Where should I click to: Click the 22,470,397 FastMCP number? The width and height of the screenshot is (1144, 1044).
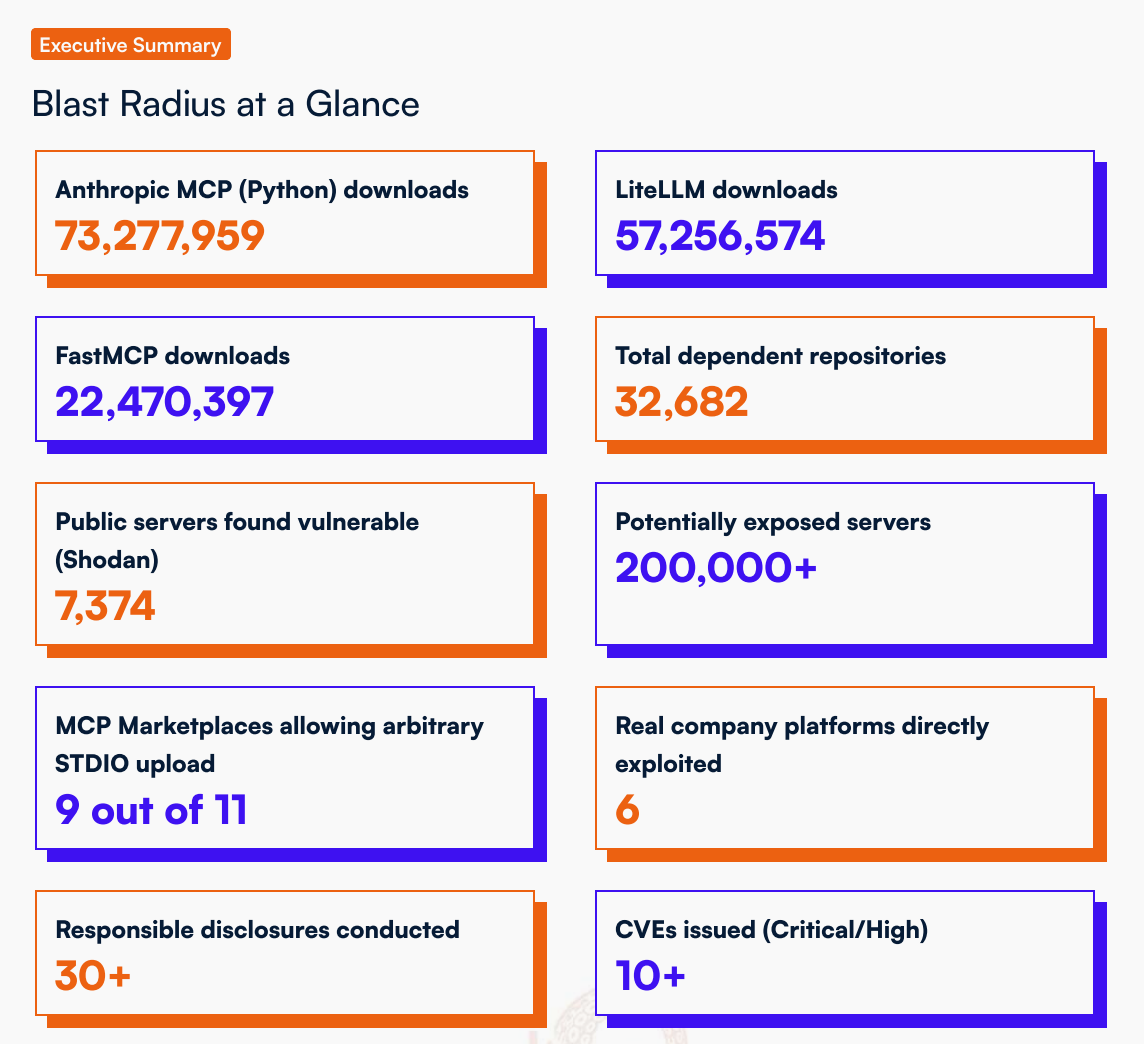[164, 401]
